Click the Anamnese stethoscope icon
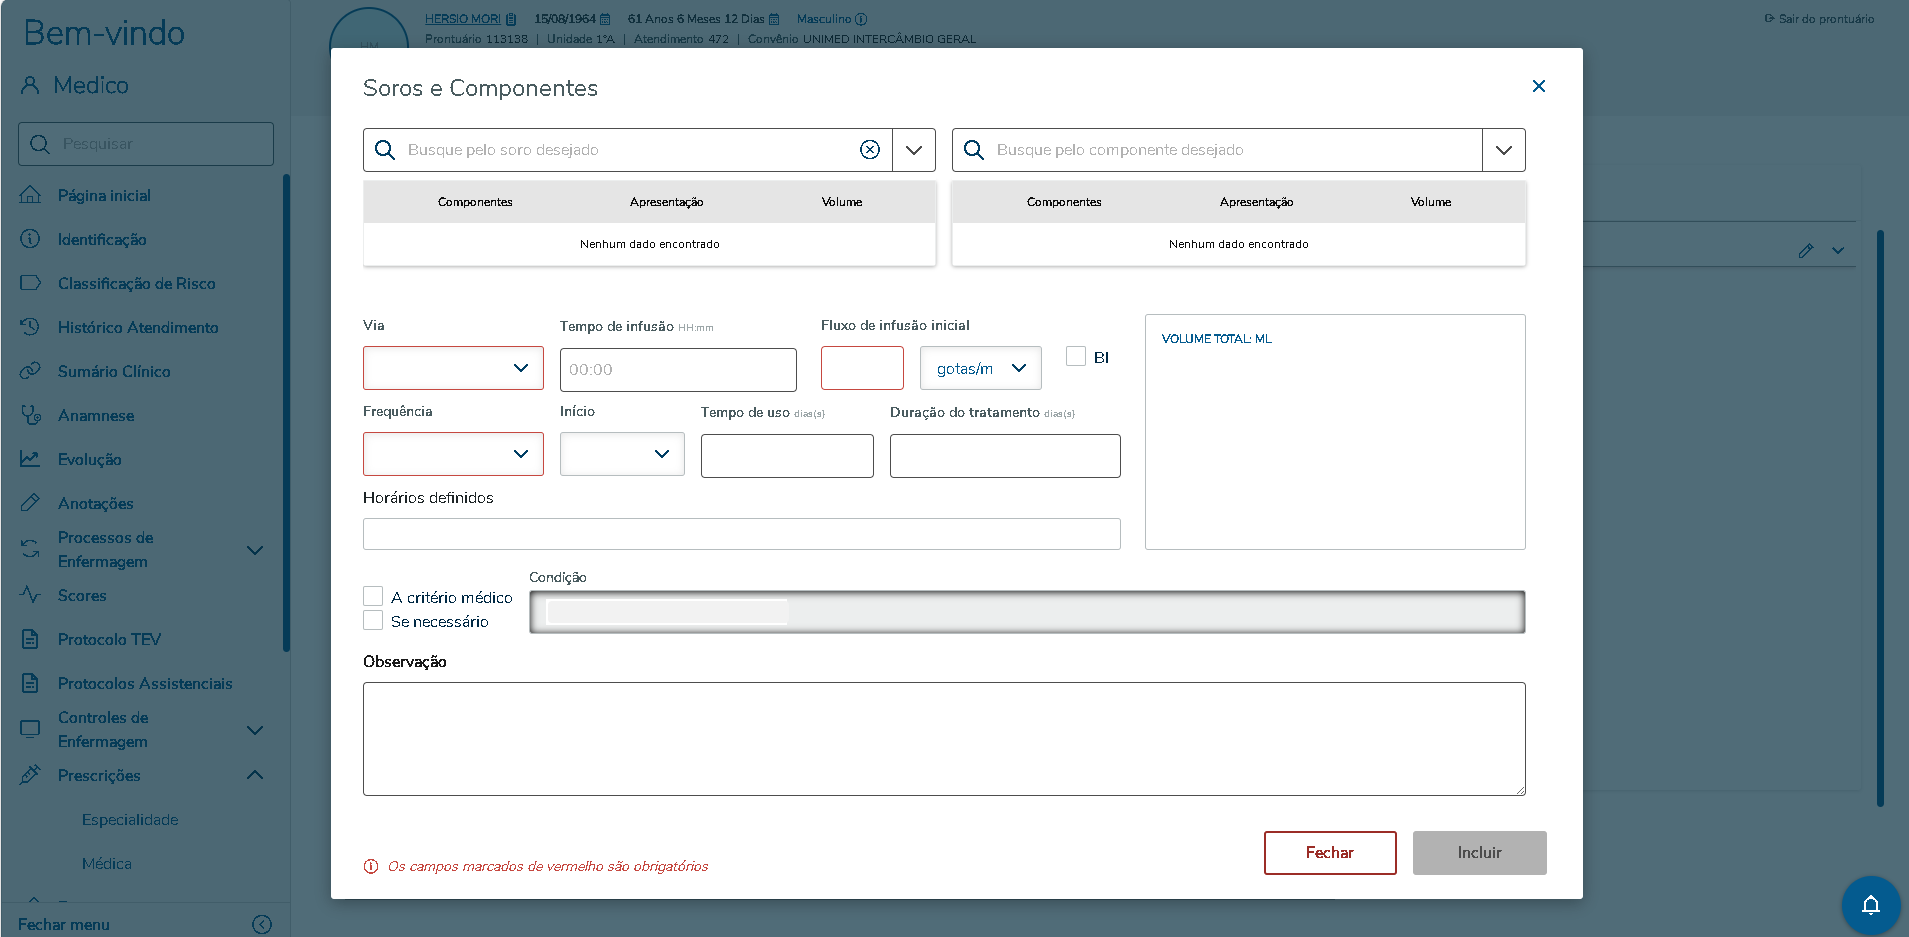The width and height of the screenshot is (1909, 937). coord(31,415)
